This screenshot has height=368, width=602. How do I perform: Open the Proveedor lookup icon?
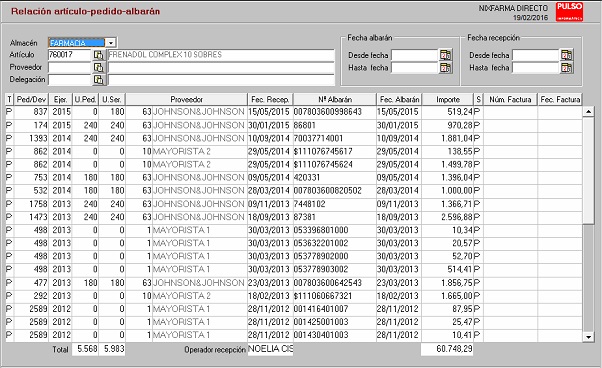coord(98,68)
